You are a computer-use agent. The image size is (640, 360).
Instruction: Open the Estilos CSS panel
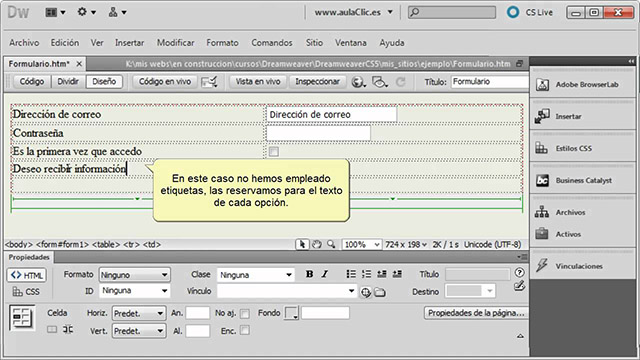coord(582,148)
